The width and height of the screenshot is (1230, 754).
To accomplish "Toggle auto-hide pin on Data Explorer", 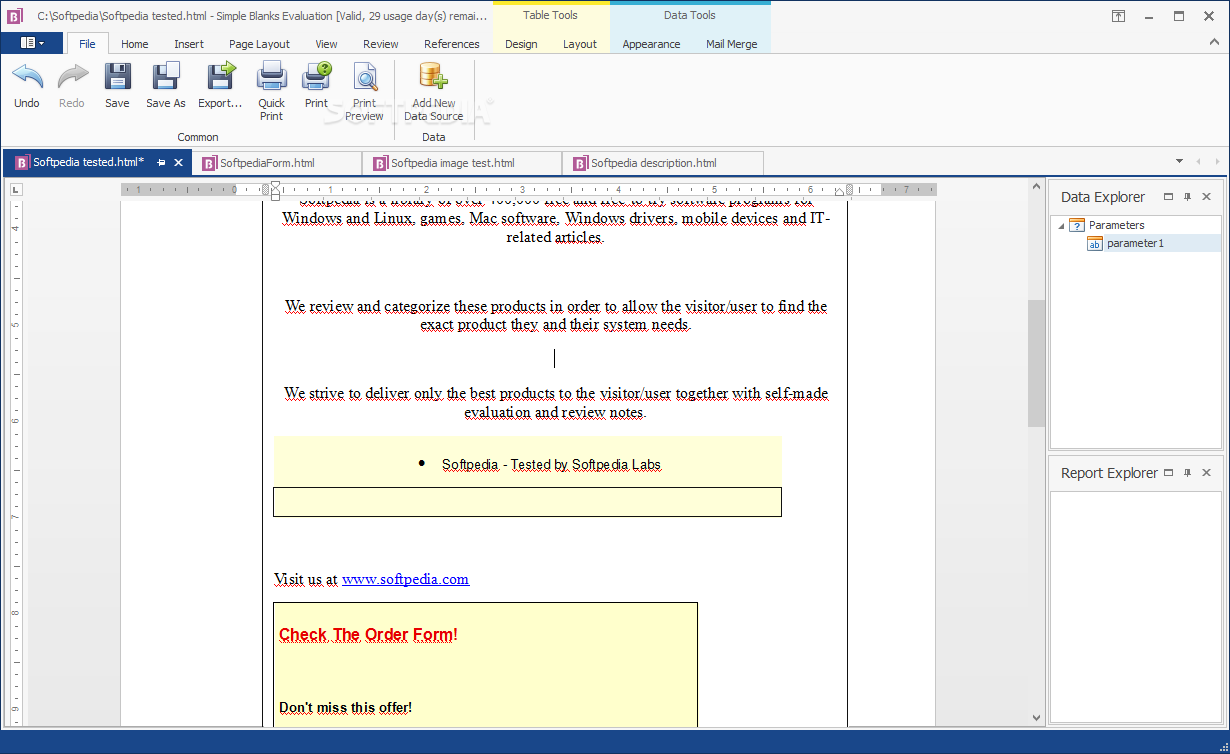I will point(1188,197).
